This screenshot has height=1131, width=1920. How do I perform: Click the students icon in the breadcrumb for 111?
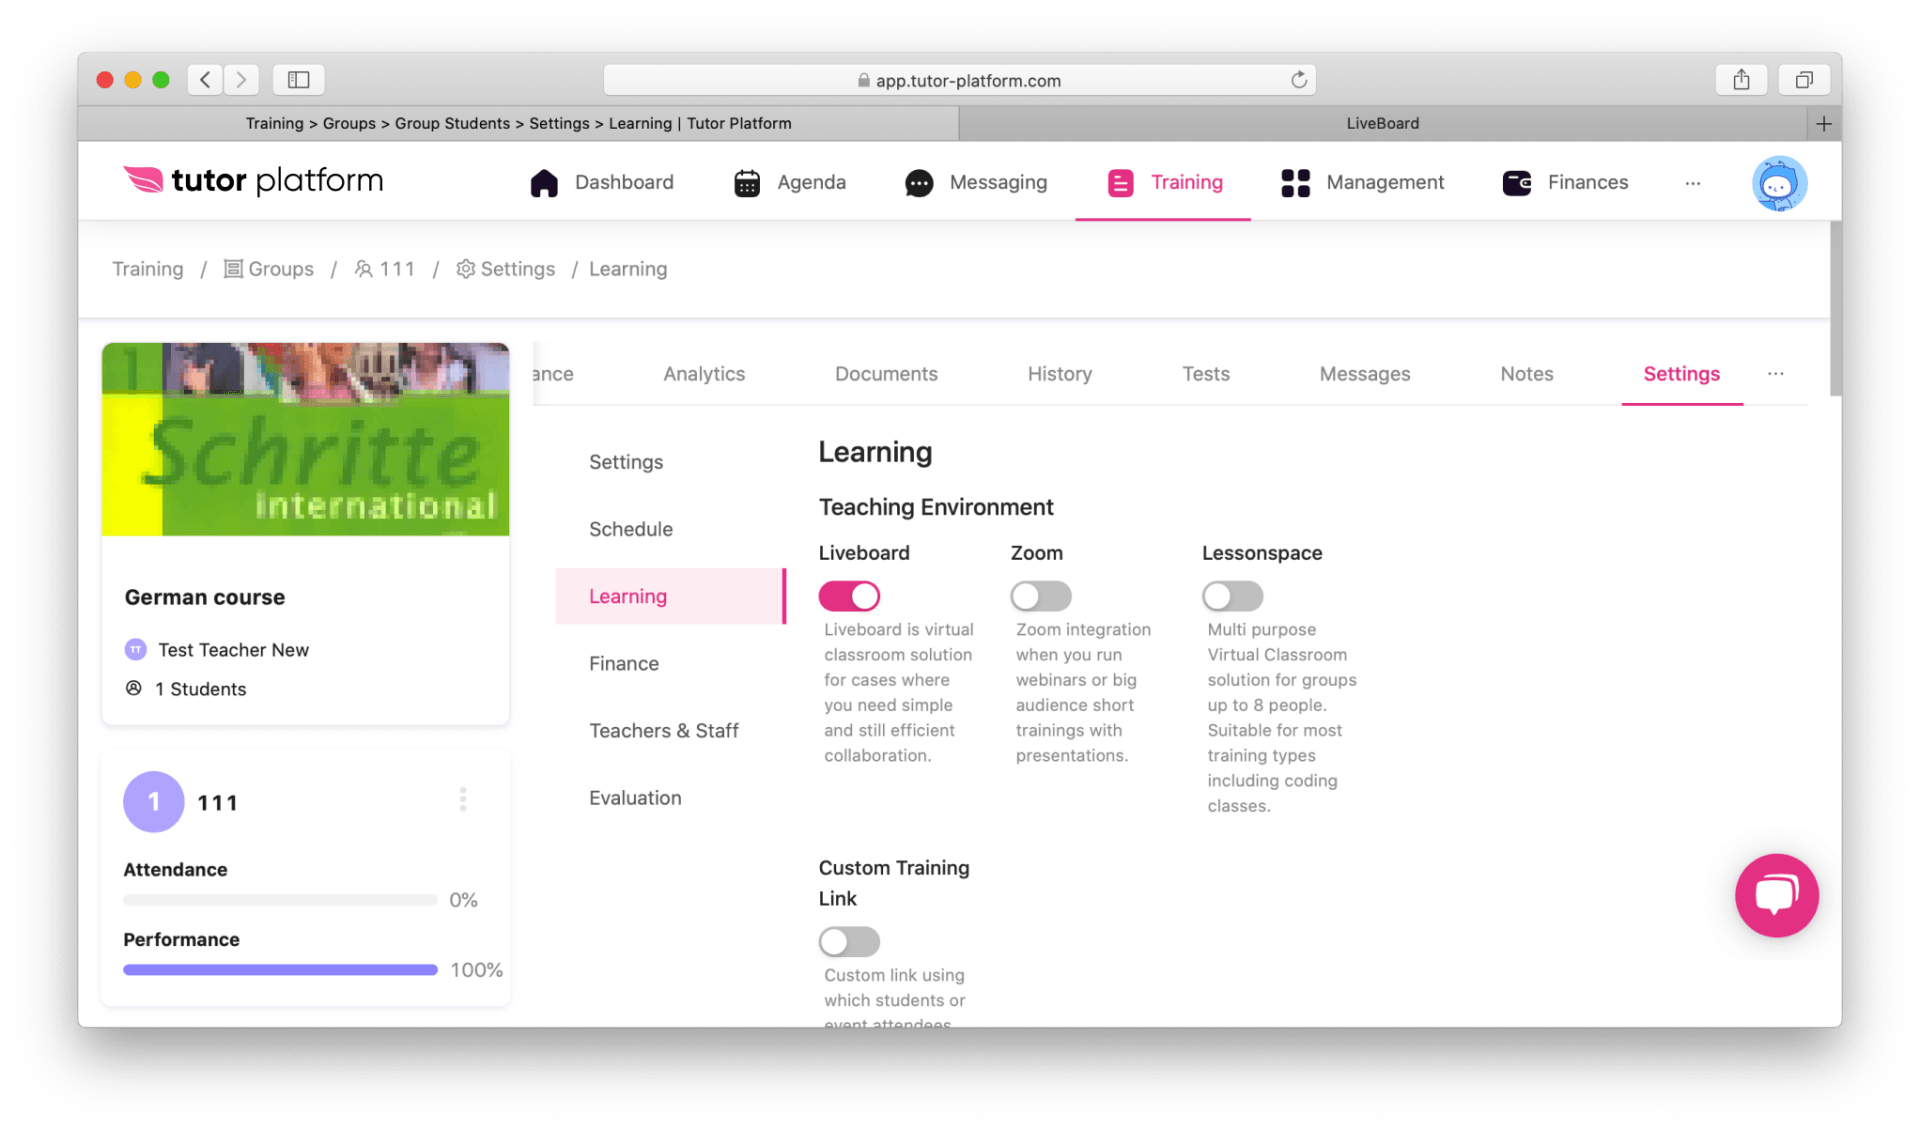(364, 268)
